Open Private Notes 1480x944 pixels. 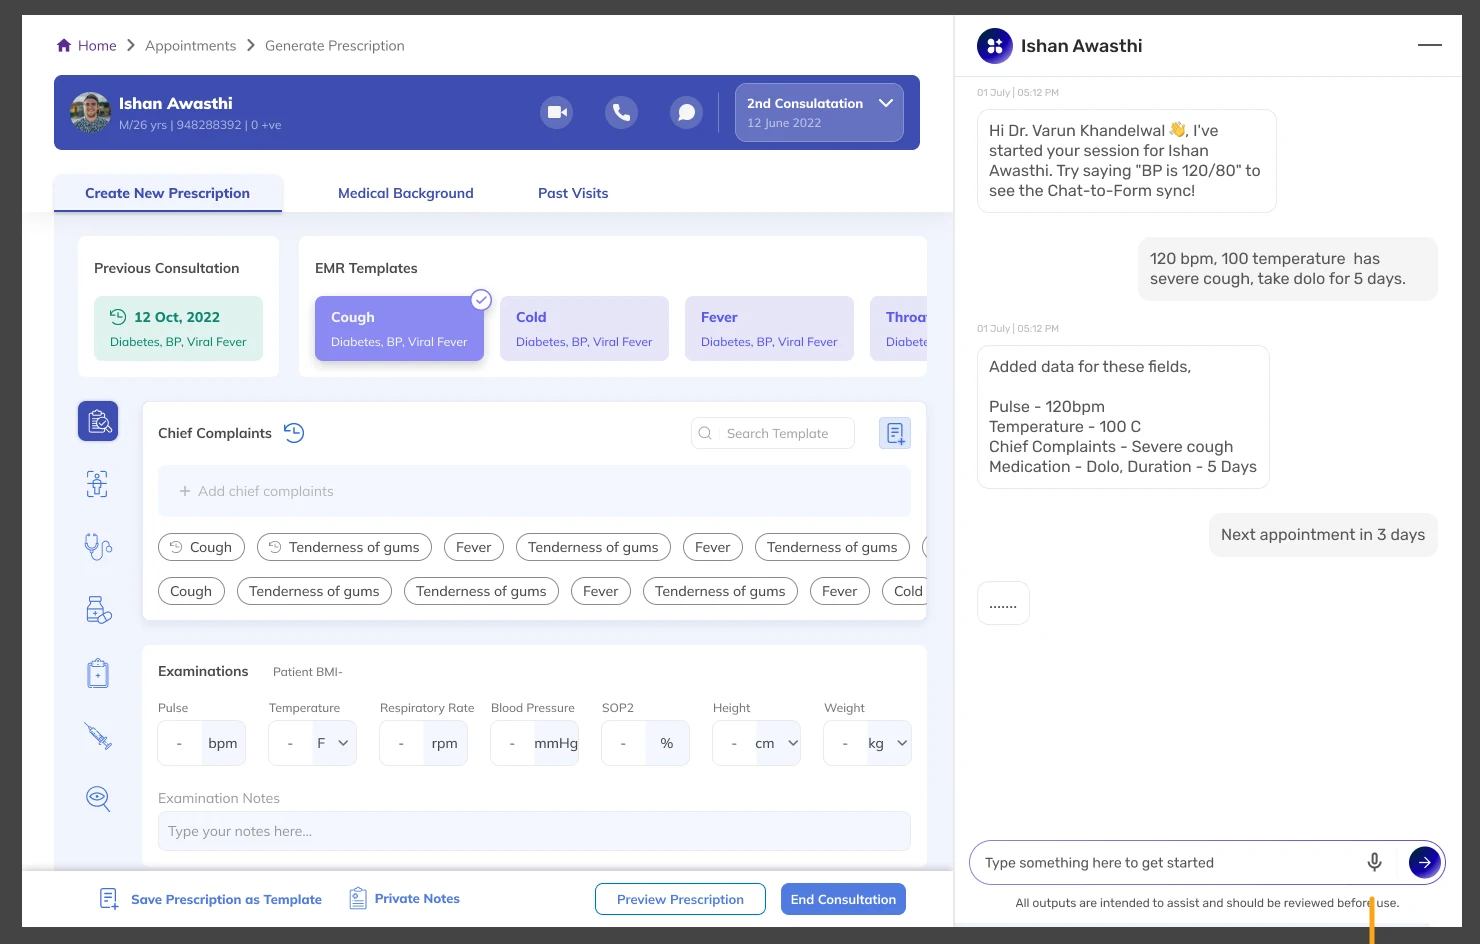pos(404,899)
